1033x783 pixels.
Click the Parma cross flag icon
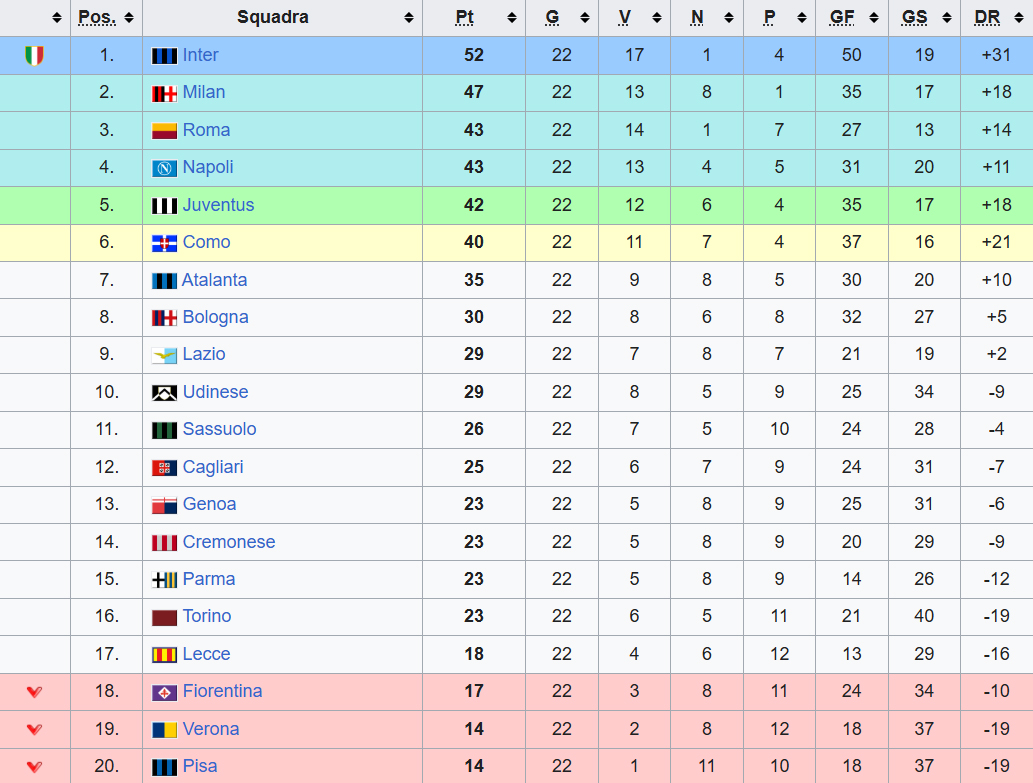(x=164, y=580)
